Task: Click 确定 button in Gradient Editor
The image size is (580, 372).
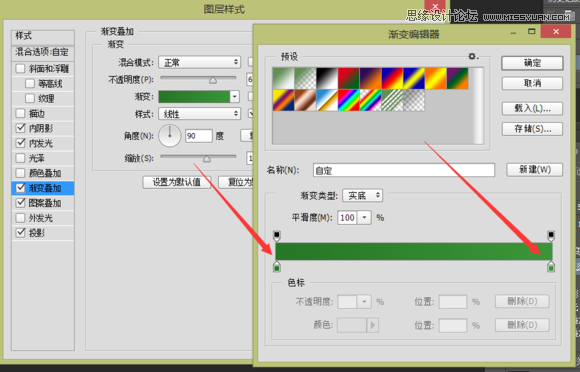Action: coord(532,63)
